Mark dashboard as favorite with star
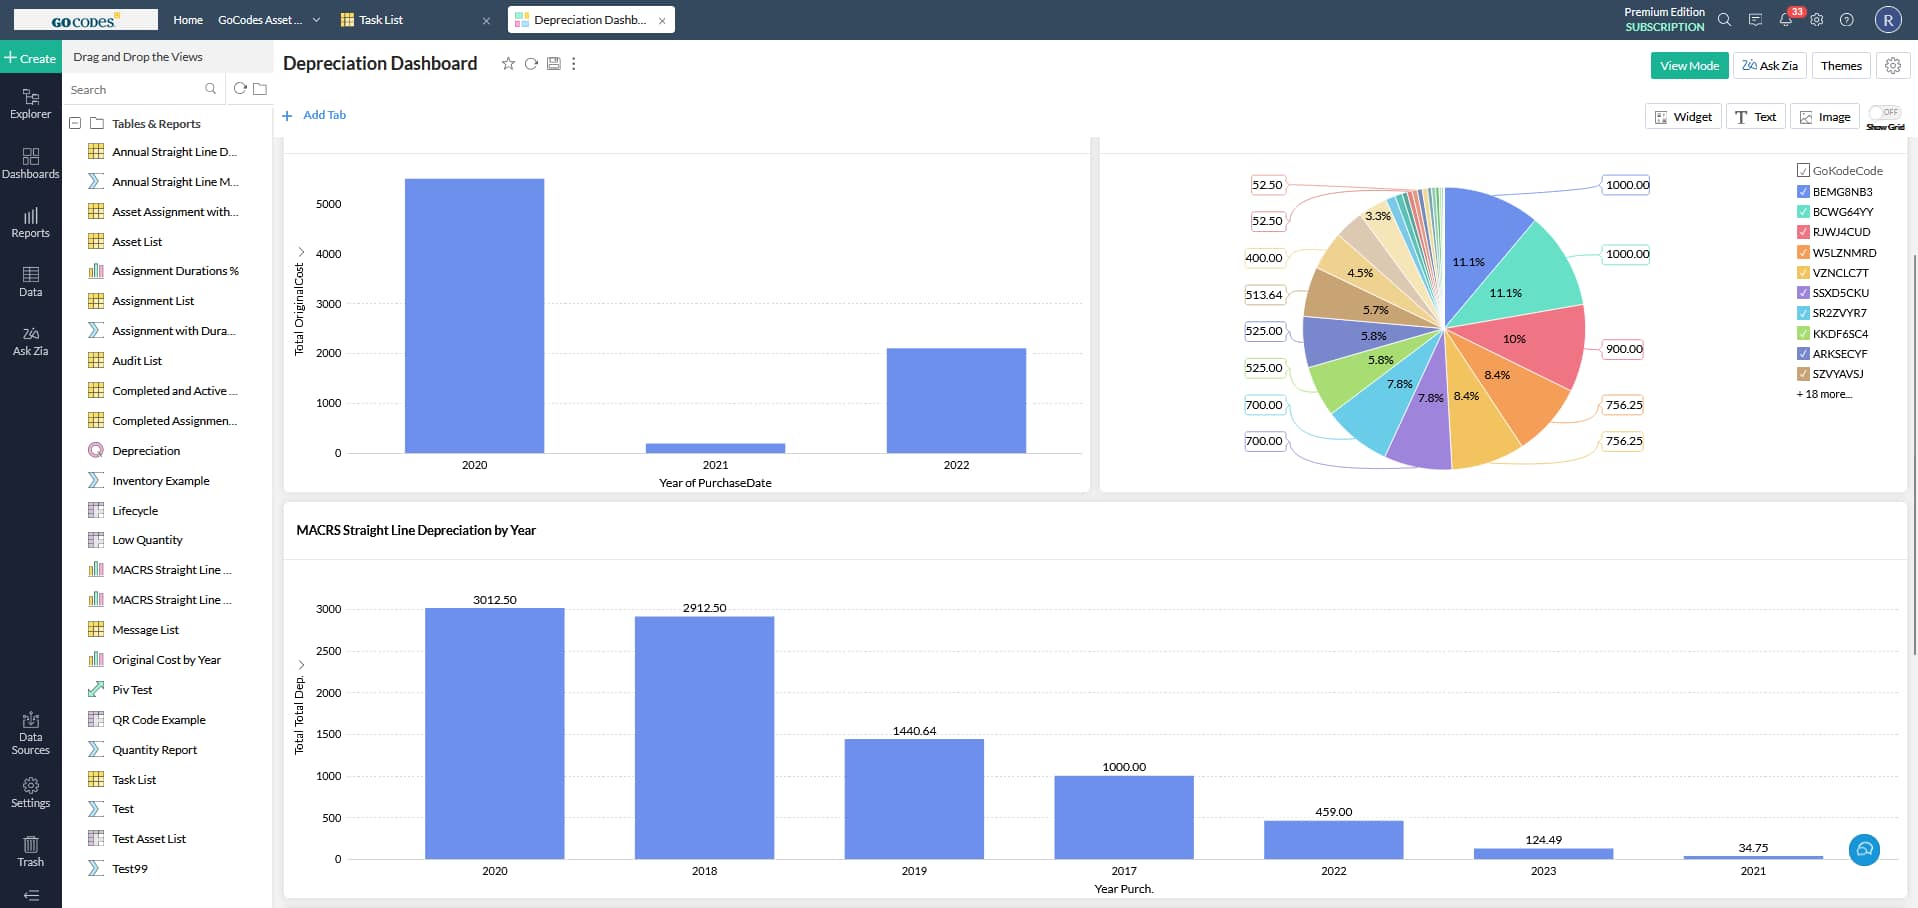The width and height of the screenshot is (1918, 908). [508, 64]
